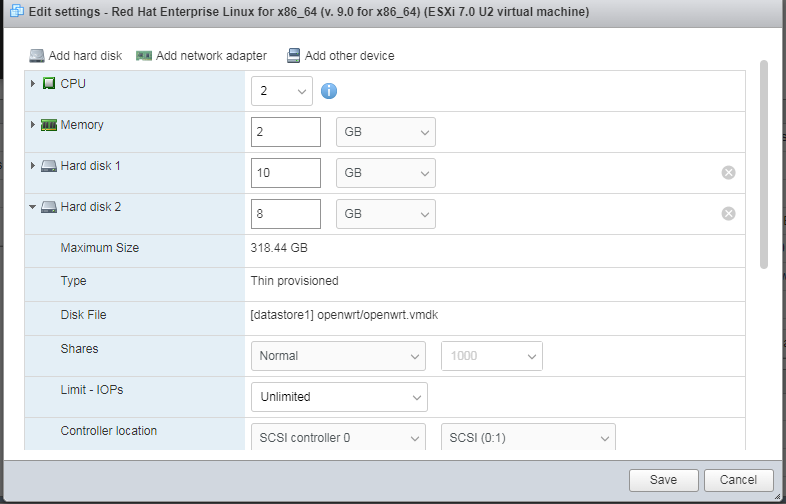786x504 pixels.
Task: Open the Shares value 1000 dropdown
Action: click(492, 356)
